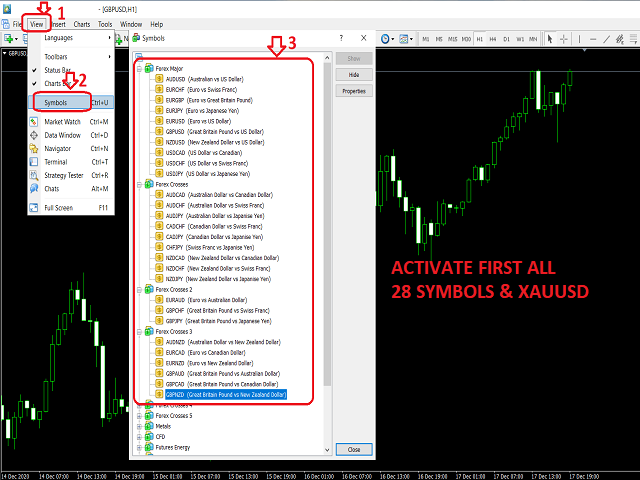Click the GBPJPY symbol coin icon
The height and width of the screenshot is (480, 640).
pos(160,320)
